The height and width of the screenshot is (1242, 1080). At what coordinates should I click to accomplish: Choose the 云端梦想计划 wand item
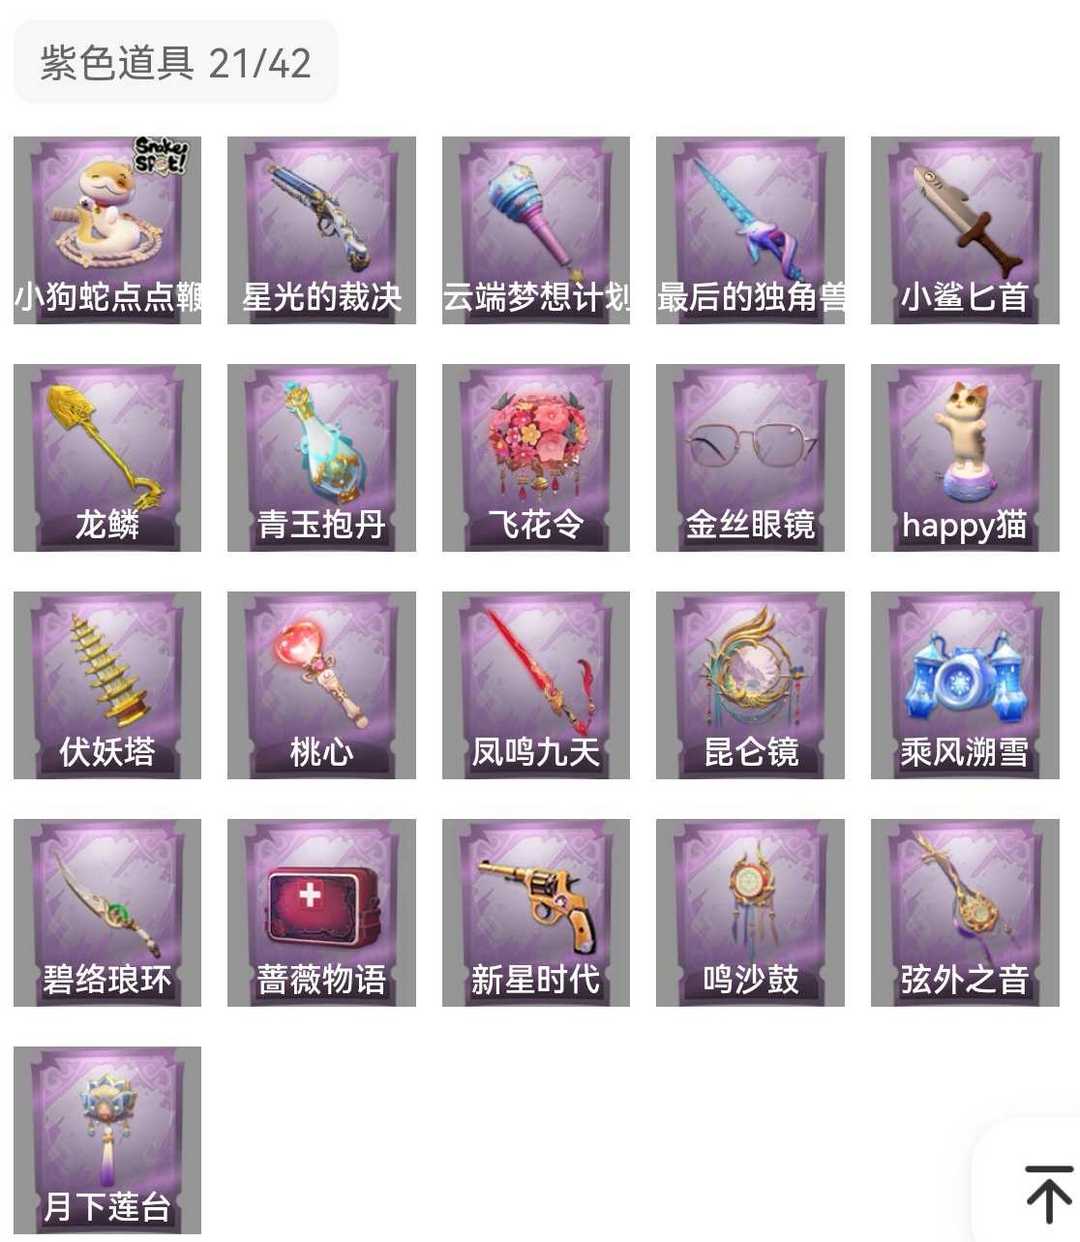click(x=536, y=230)
